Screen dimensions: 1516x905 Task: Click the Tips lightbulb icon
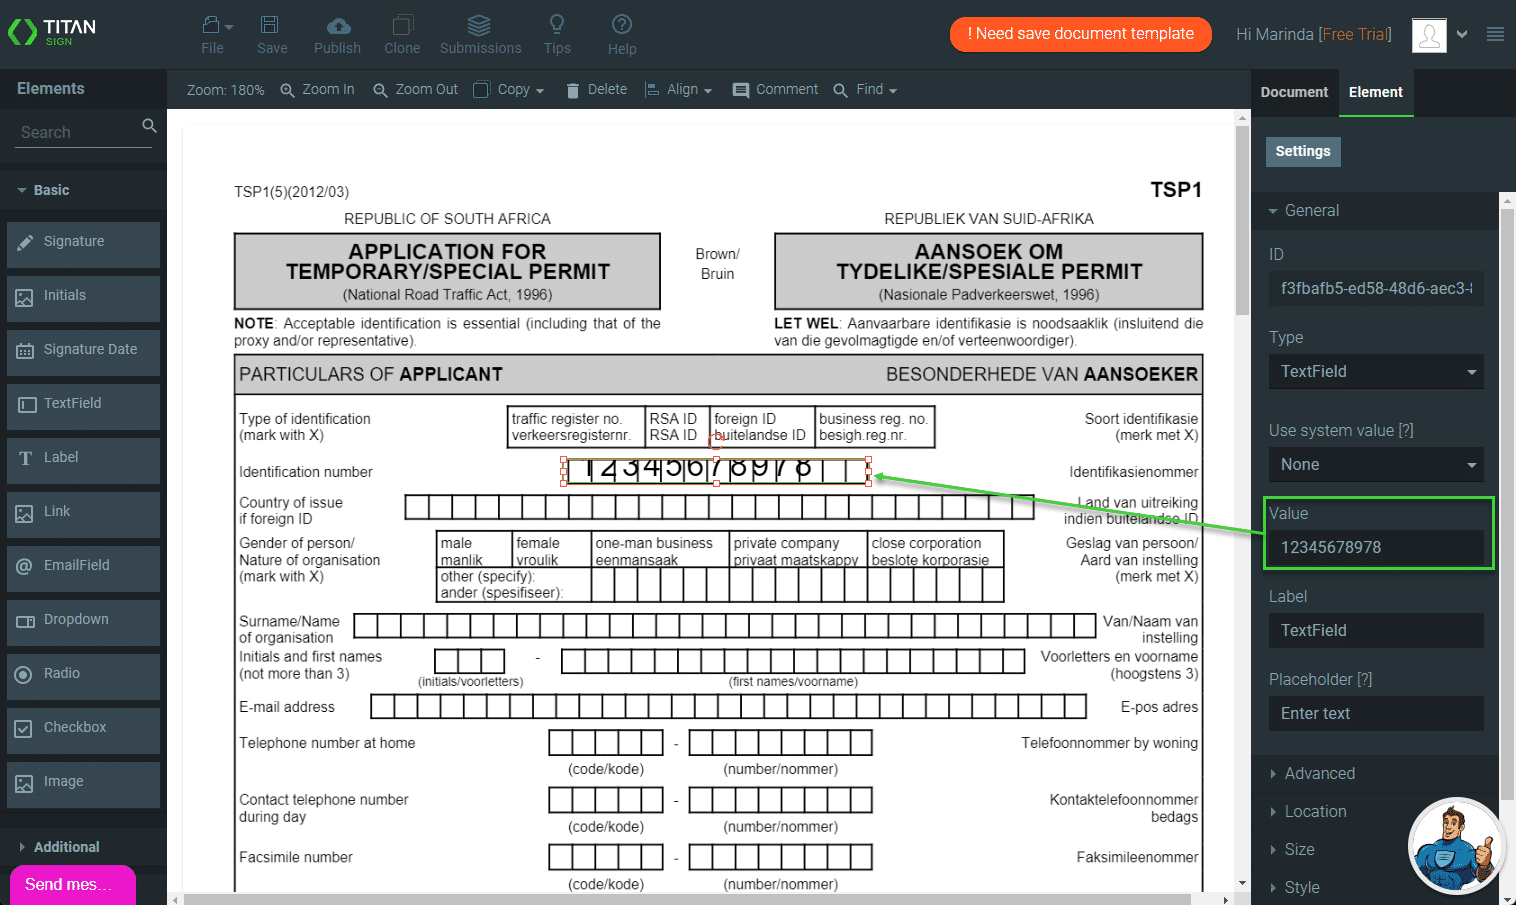[x=557, y=25]
